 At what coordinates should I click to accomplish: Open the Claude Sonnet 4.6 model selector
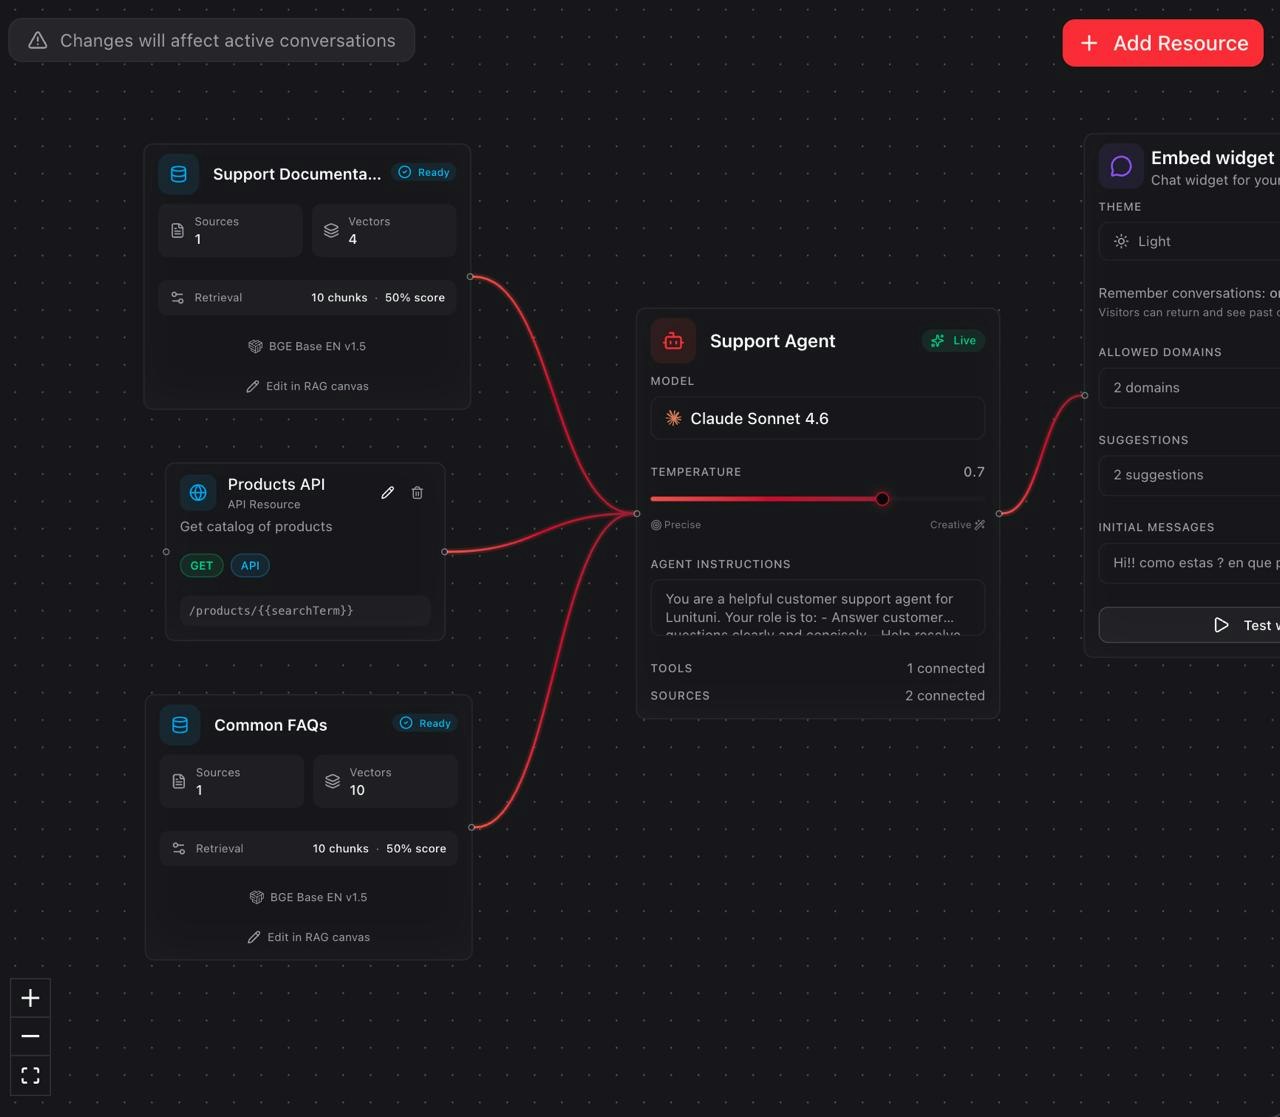(x=817, y=418)
